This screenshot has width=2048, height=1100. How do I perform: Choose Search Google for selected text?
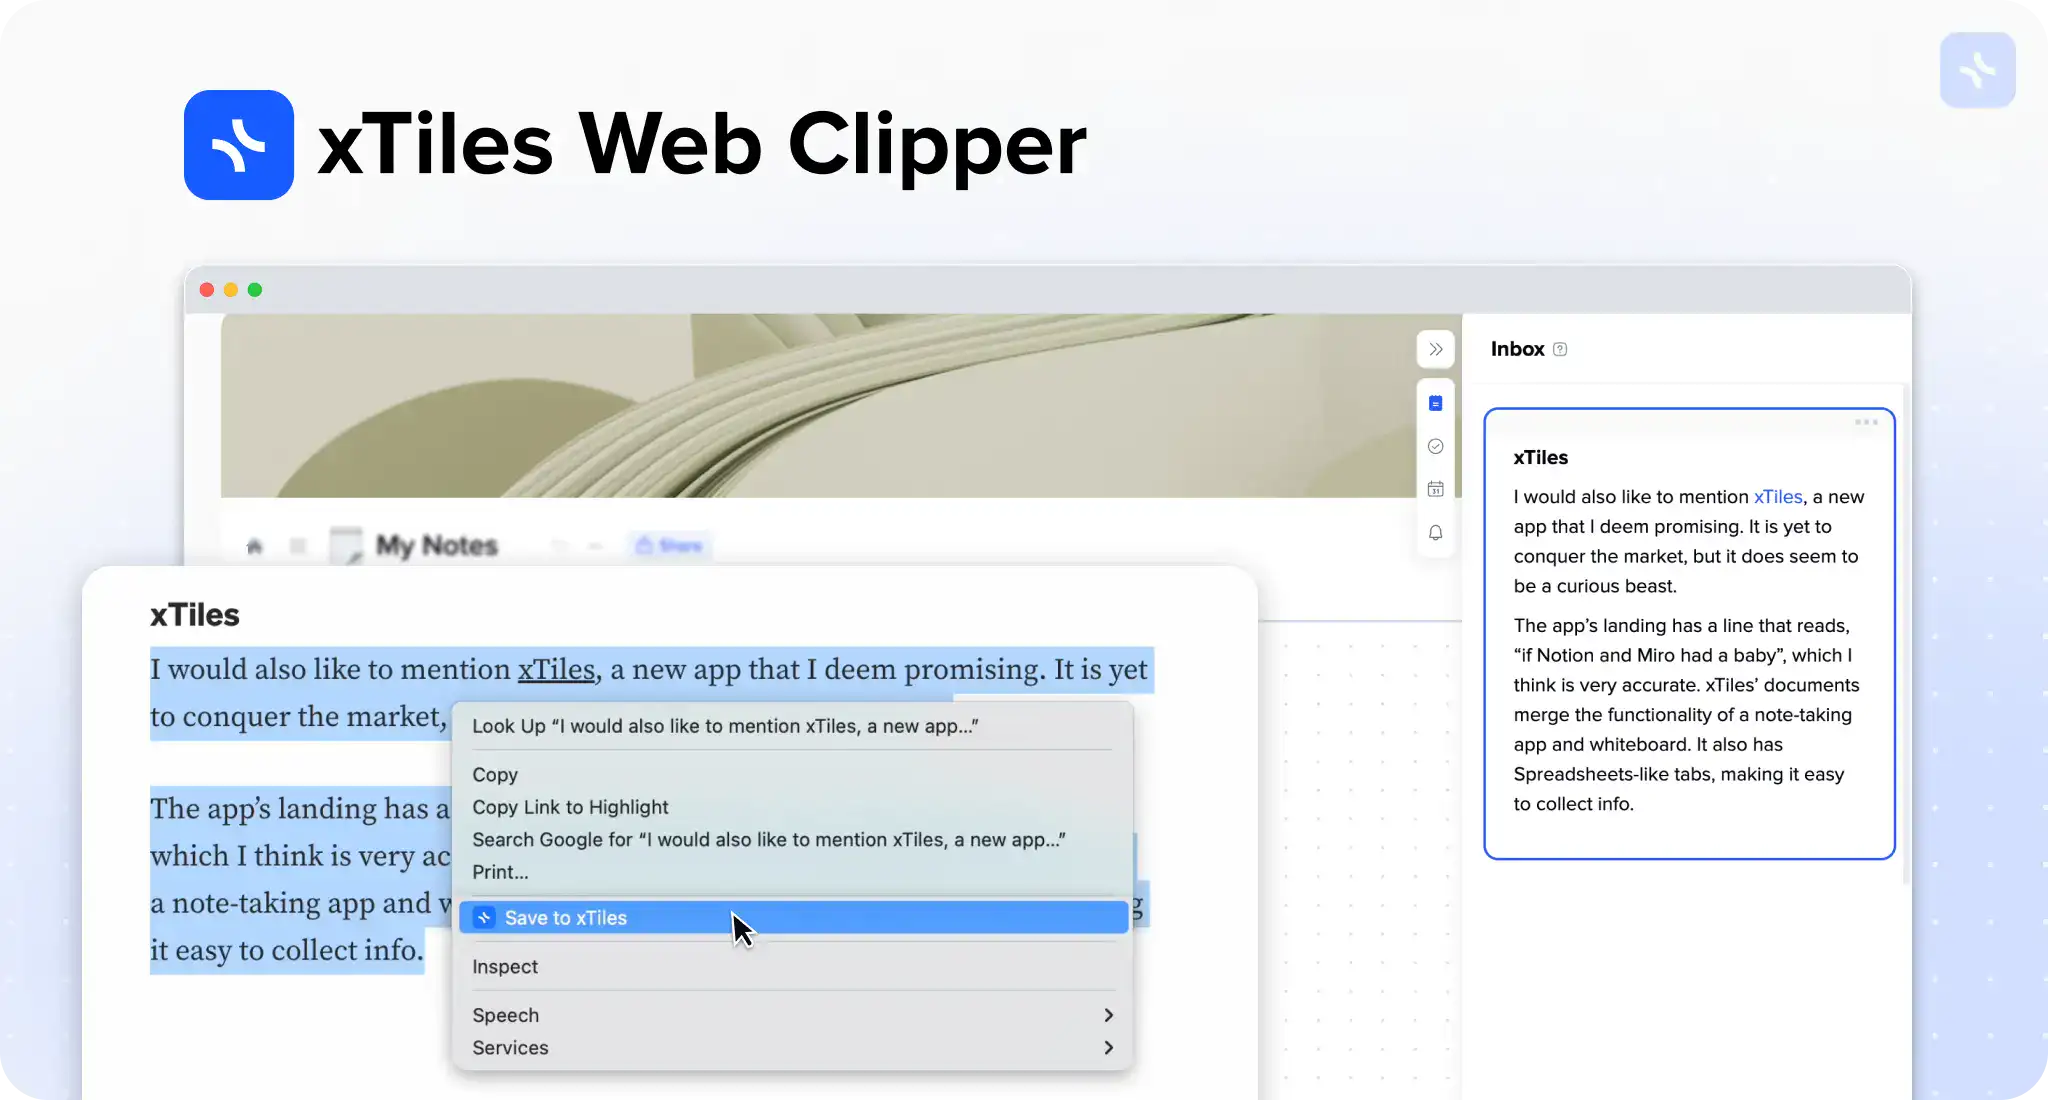(769, 840)
